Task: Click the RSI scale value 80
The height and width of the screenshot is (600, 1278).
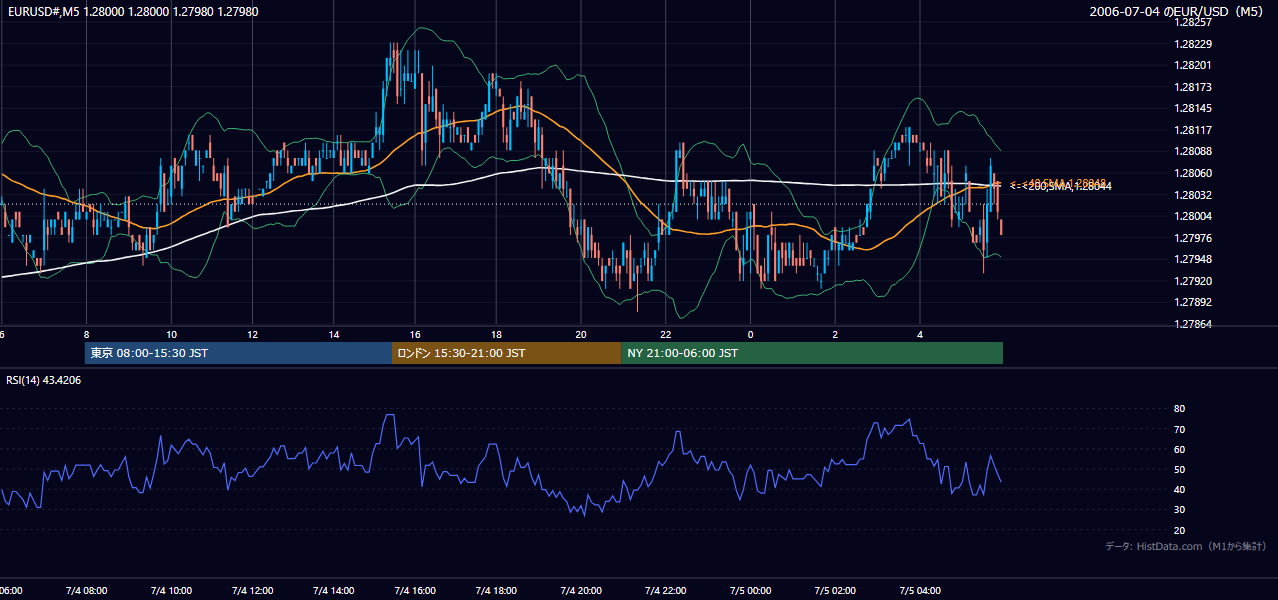Action: [x=1180, y=409]
